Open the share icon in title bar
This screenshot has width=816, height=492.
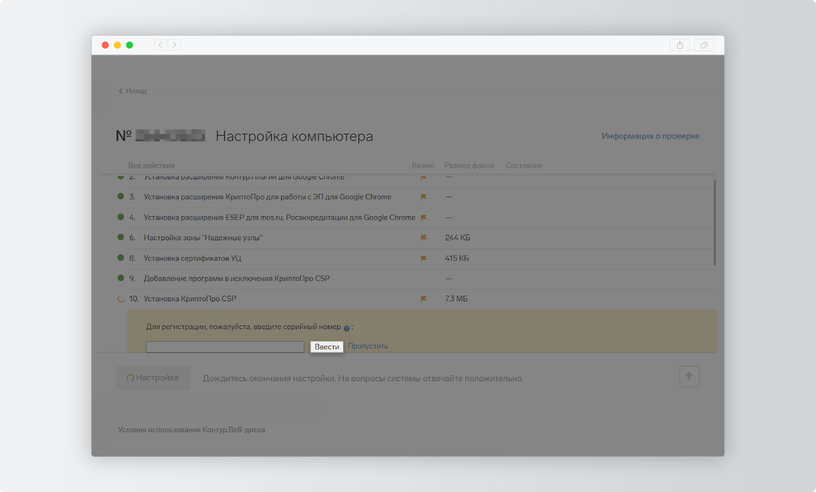680,45
